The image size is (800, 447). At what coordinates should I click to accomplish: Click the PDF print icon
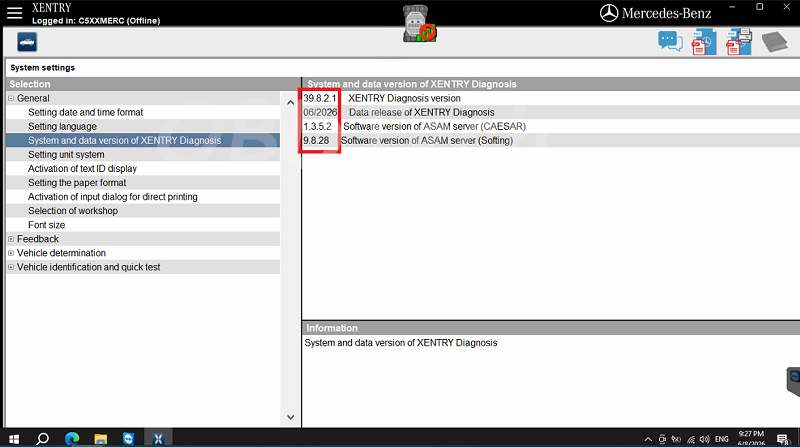[x=739, y=42]
